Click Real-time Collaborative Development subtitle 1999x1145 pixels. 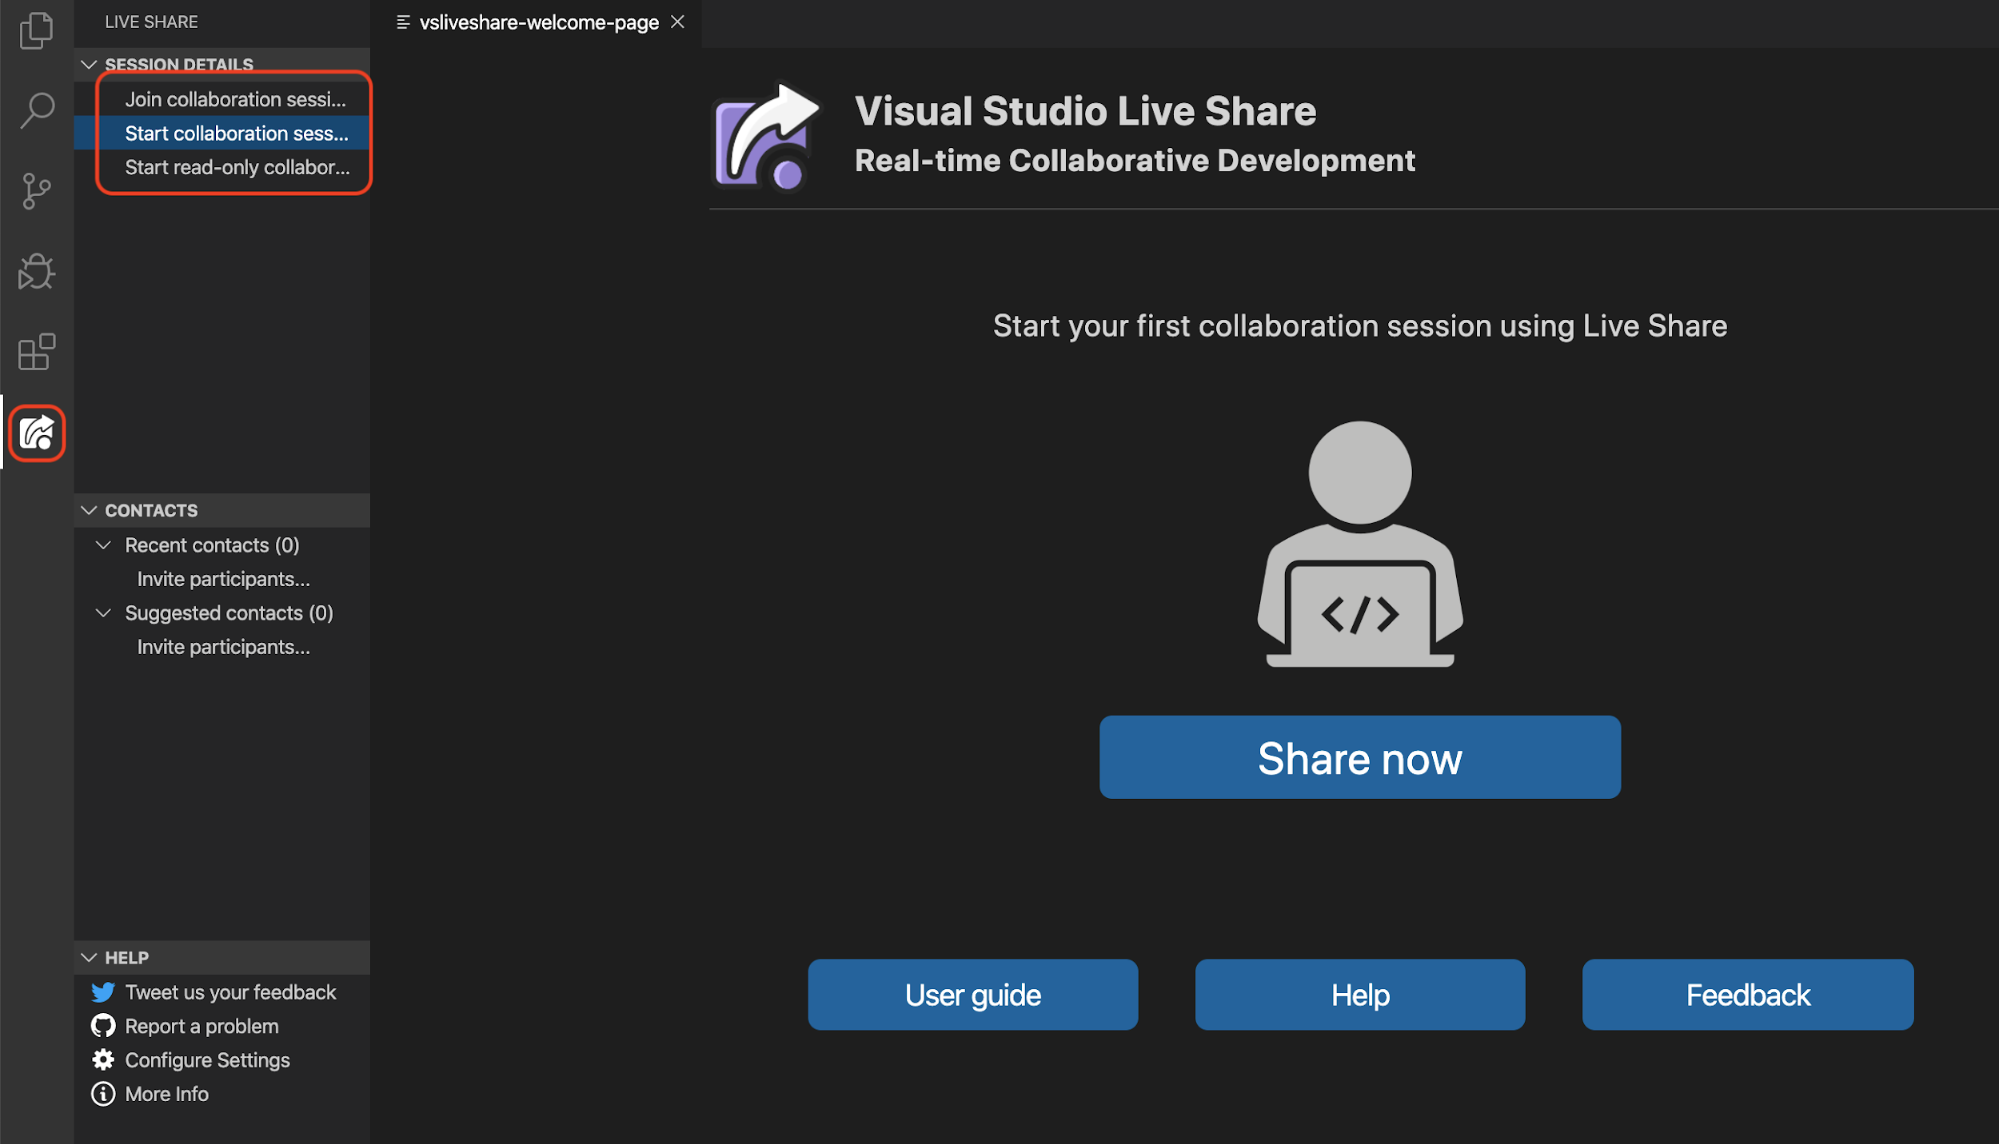tap(1135, 160)
